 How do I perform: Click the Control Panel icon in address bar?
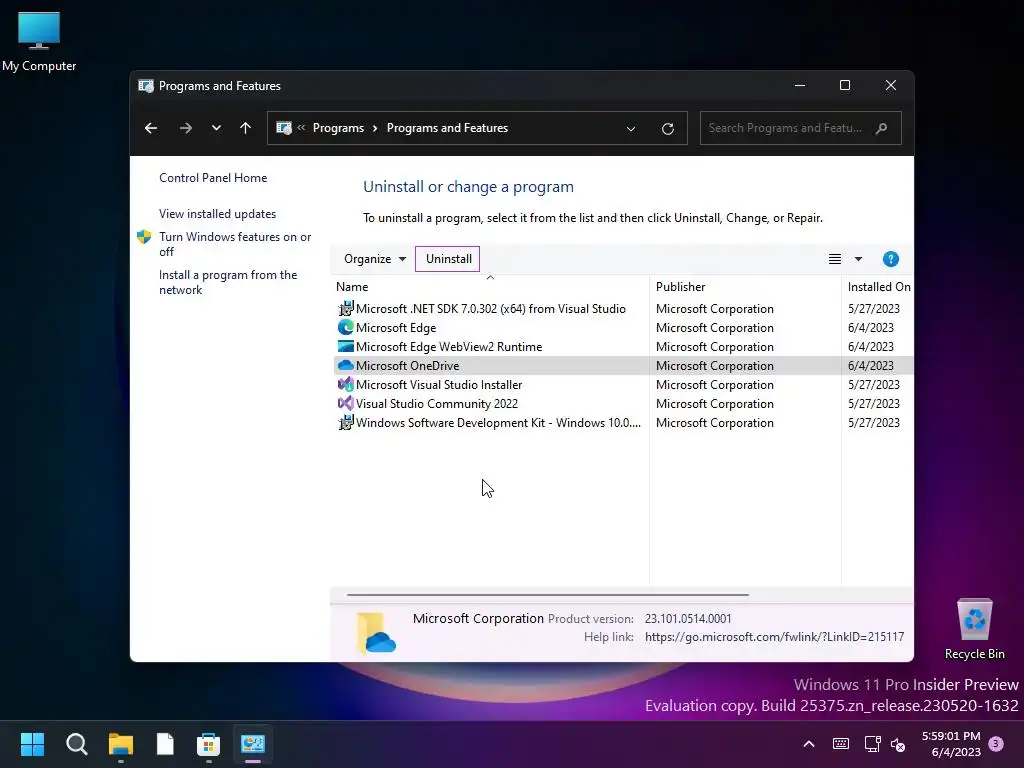[x=283, y=128]
